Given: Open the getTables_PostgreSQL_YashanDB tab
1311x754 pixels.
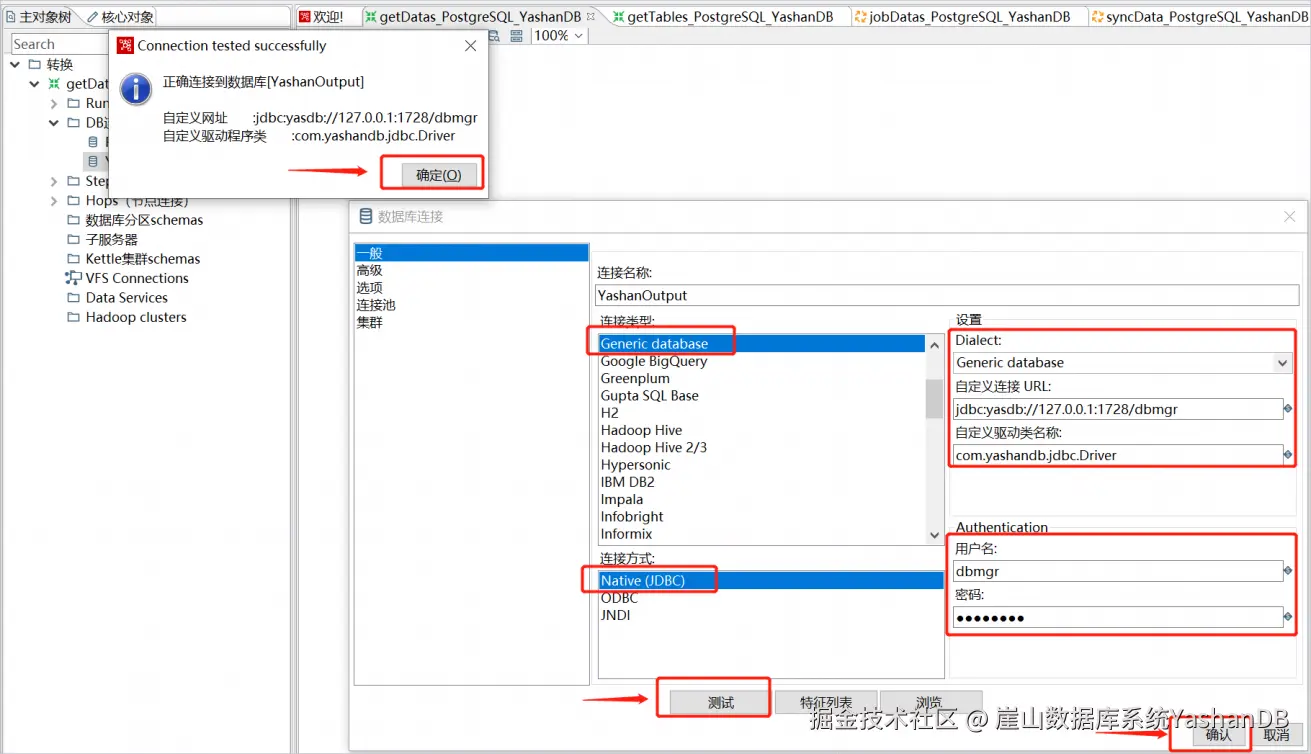Looking at the screenshot, I should [x=730, y=17].
